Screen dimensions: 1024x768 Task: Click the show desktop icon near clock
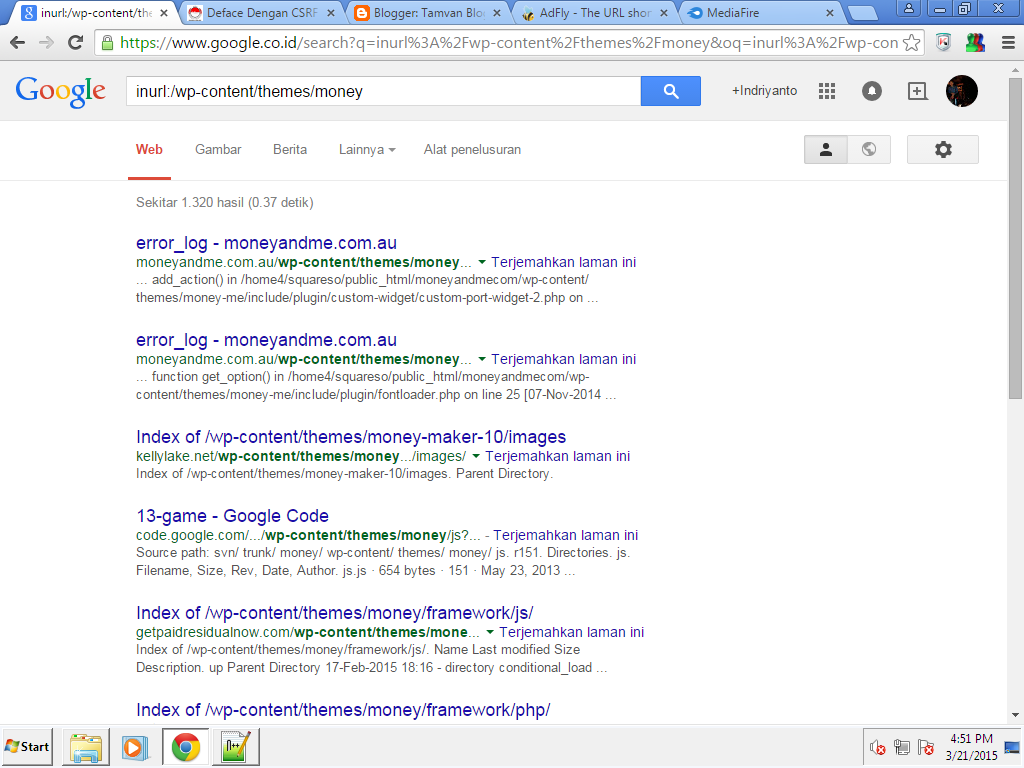coord(1012,747)
